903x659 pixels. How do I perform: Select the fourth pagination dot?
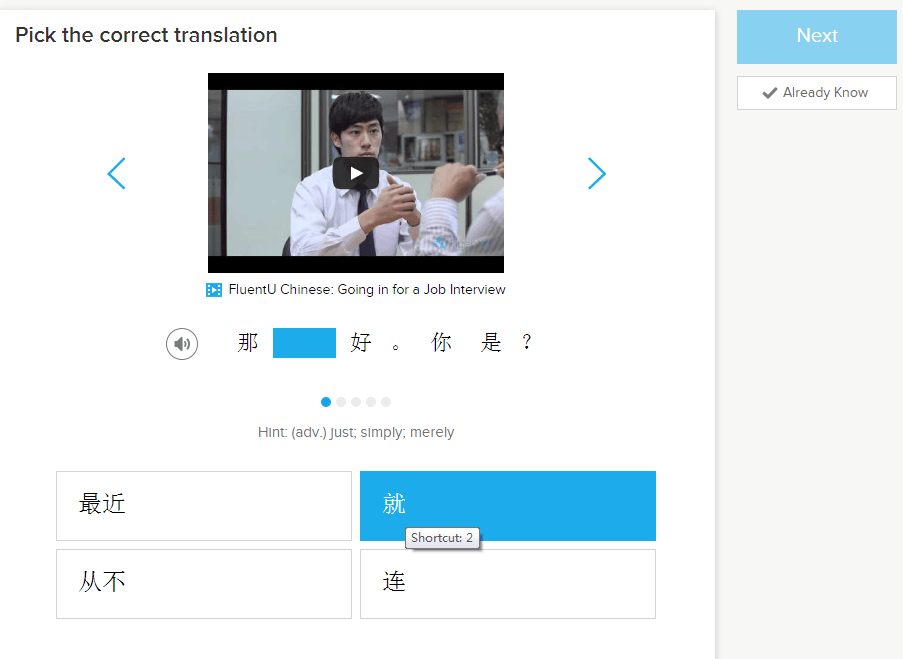[x=371, y=402]
